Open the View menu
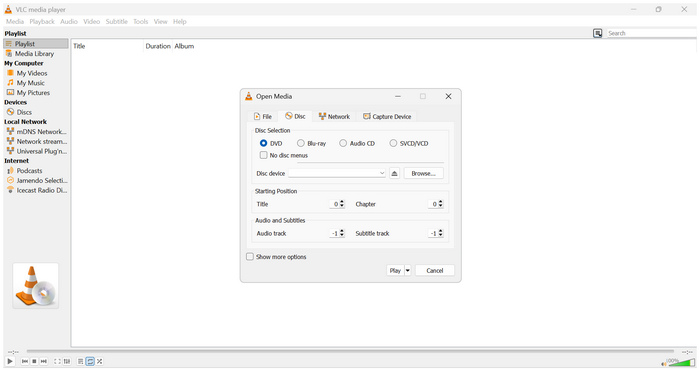The image size is (700, 371). click(x=160, y=21)
